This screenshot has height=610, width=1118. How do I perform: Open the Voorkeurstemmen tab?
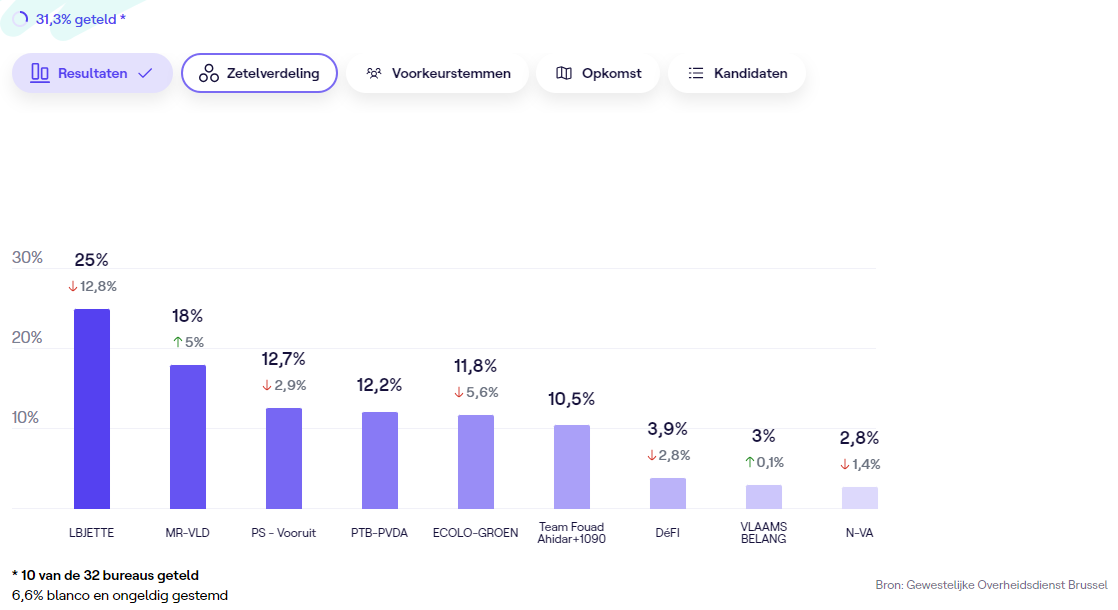click(437, 73)
